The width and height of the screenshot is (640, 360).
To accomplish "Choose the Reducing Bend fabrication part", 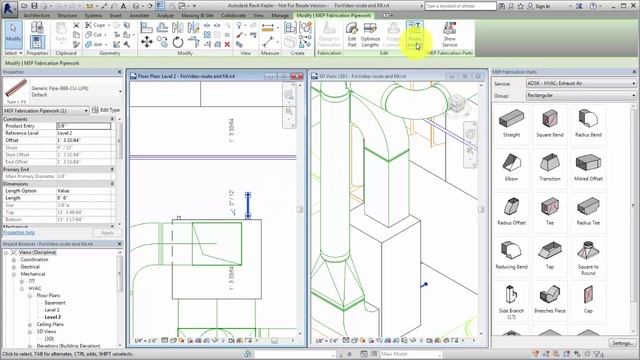I will (511, 256).
